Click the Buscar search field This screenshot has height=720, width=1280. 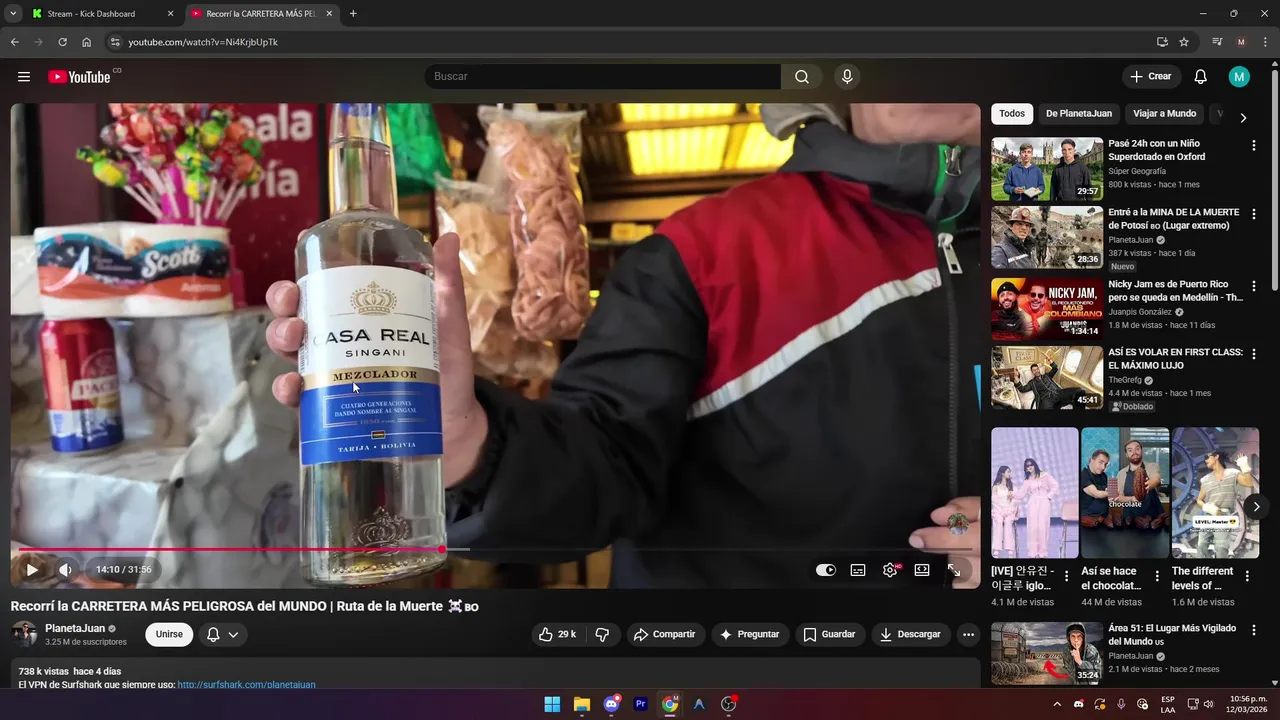click(602, 77)
